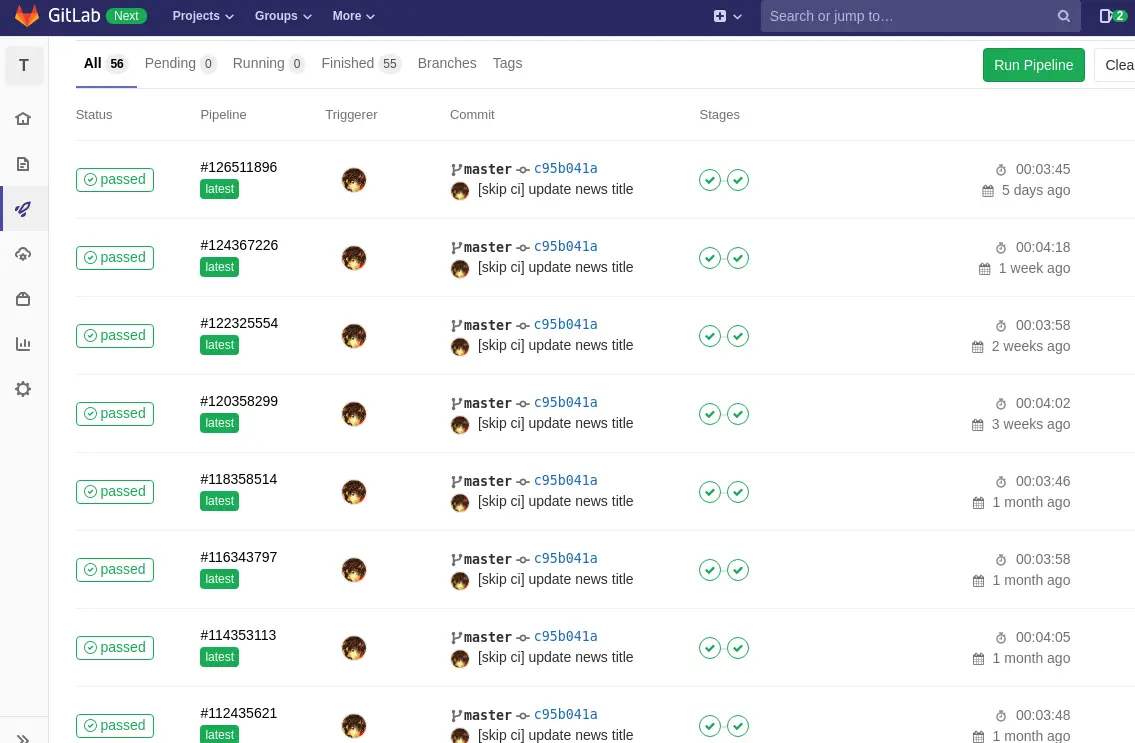
Task: Open pipeline #122325554 link
Action: pyautogui.click(x=239, y=324)
